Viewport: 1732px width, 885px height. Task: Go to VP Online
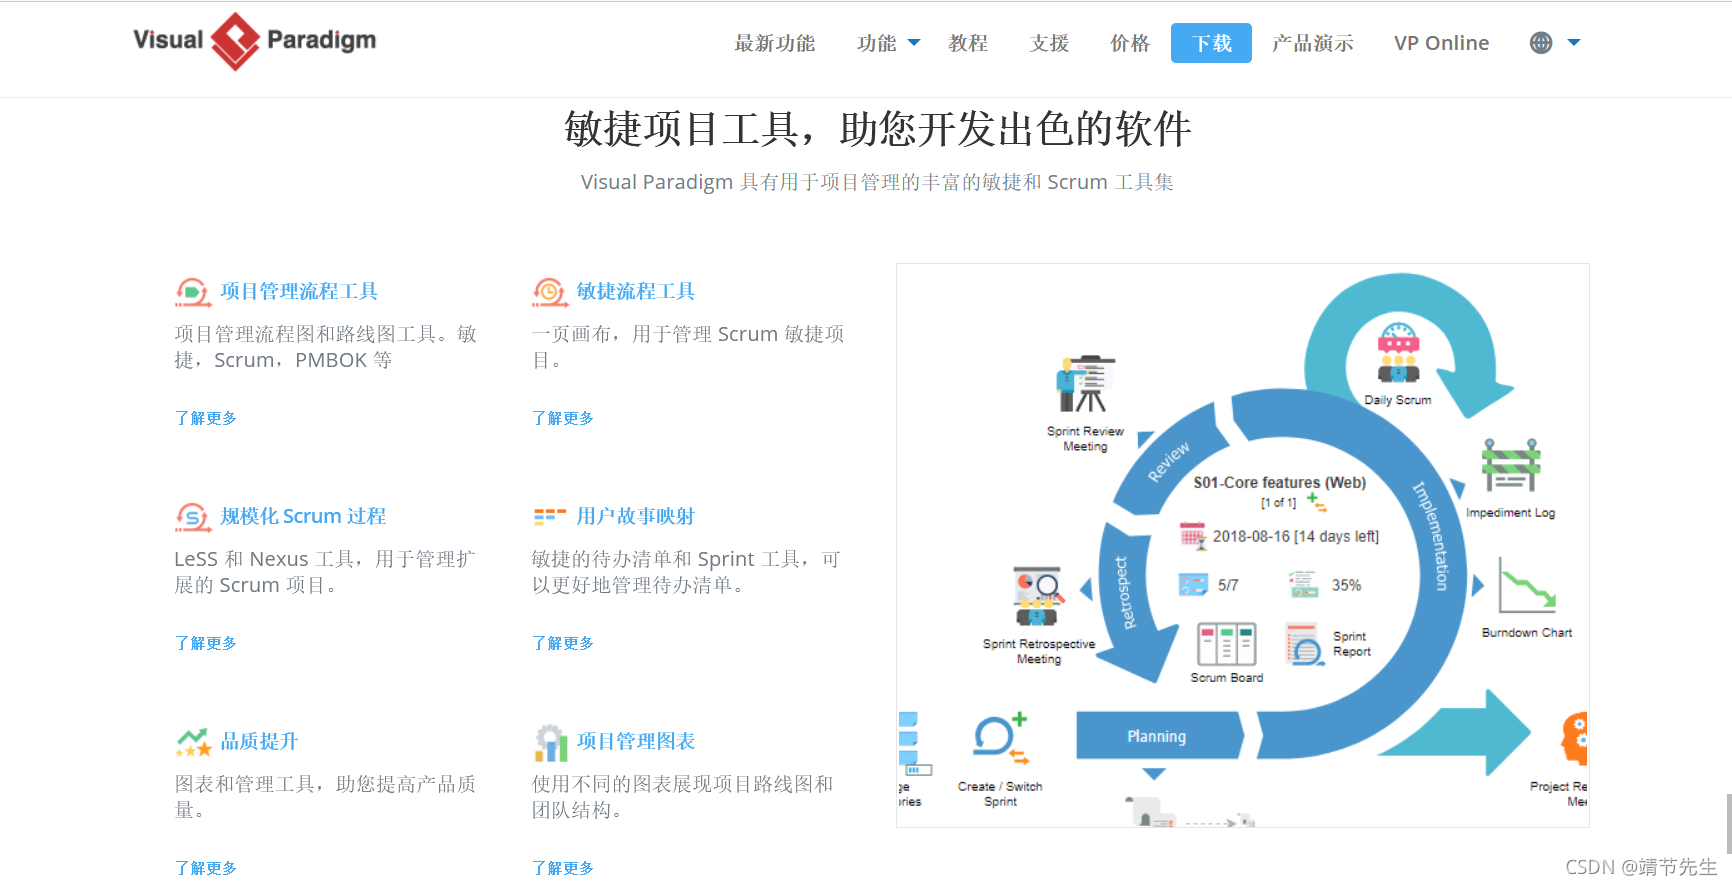click(x=1441, y=43)
